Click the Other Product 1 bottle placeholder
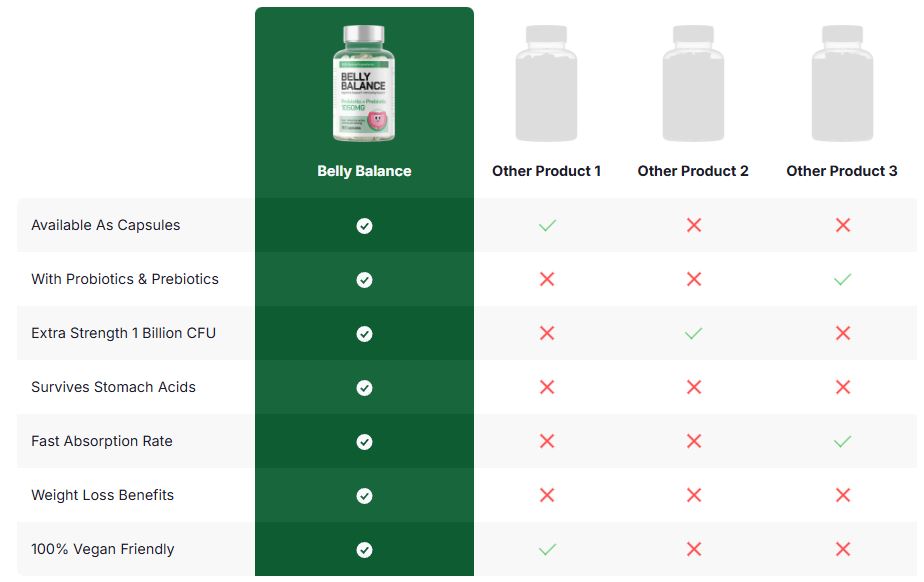The image size is (924, 582). coord(546,83)
